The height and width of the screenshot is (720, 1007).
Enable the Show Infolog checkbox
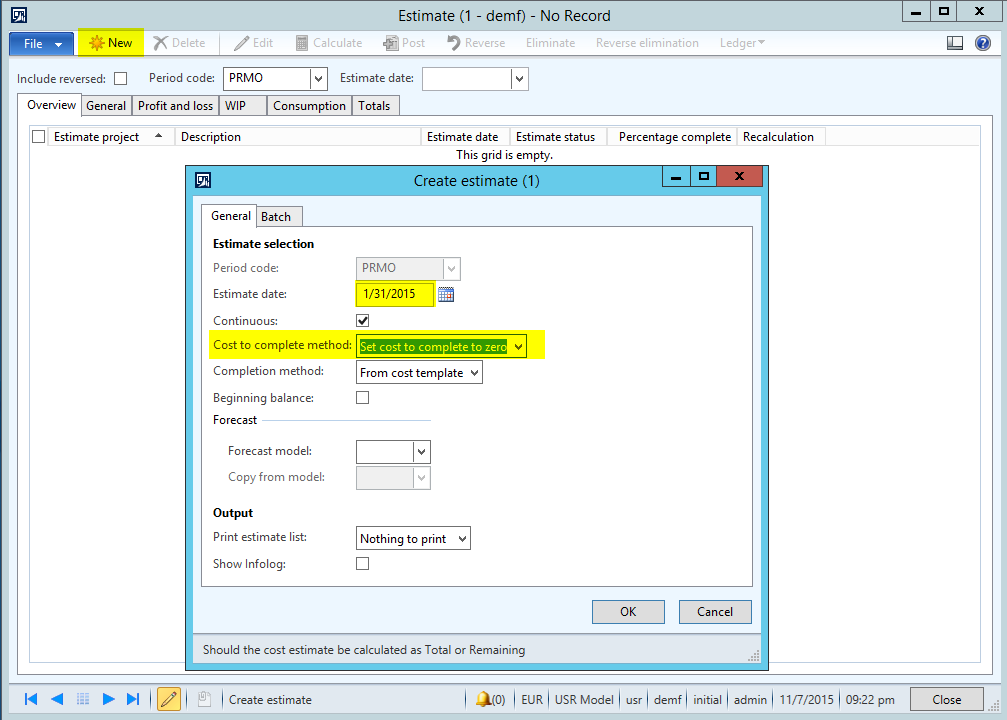[x=363, y=564]
